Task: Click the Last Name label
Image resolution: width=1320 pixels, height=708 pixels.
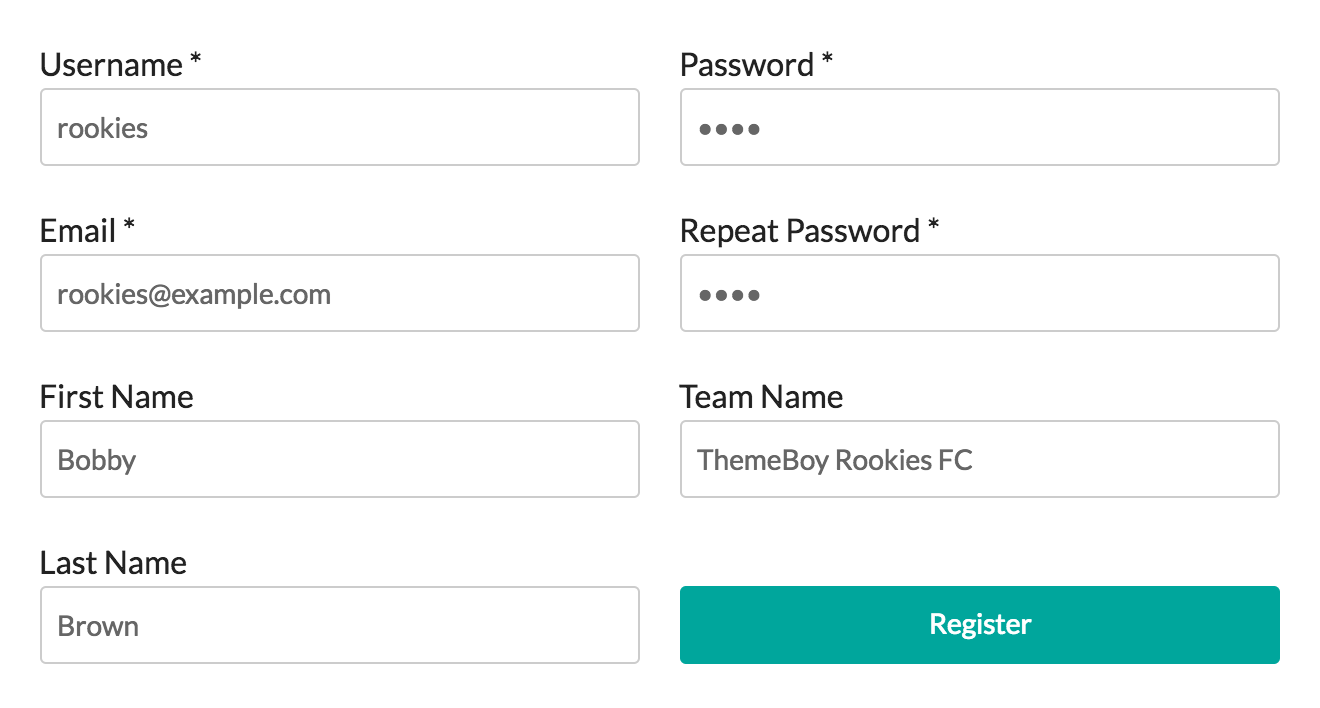Action: (113, 563)
